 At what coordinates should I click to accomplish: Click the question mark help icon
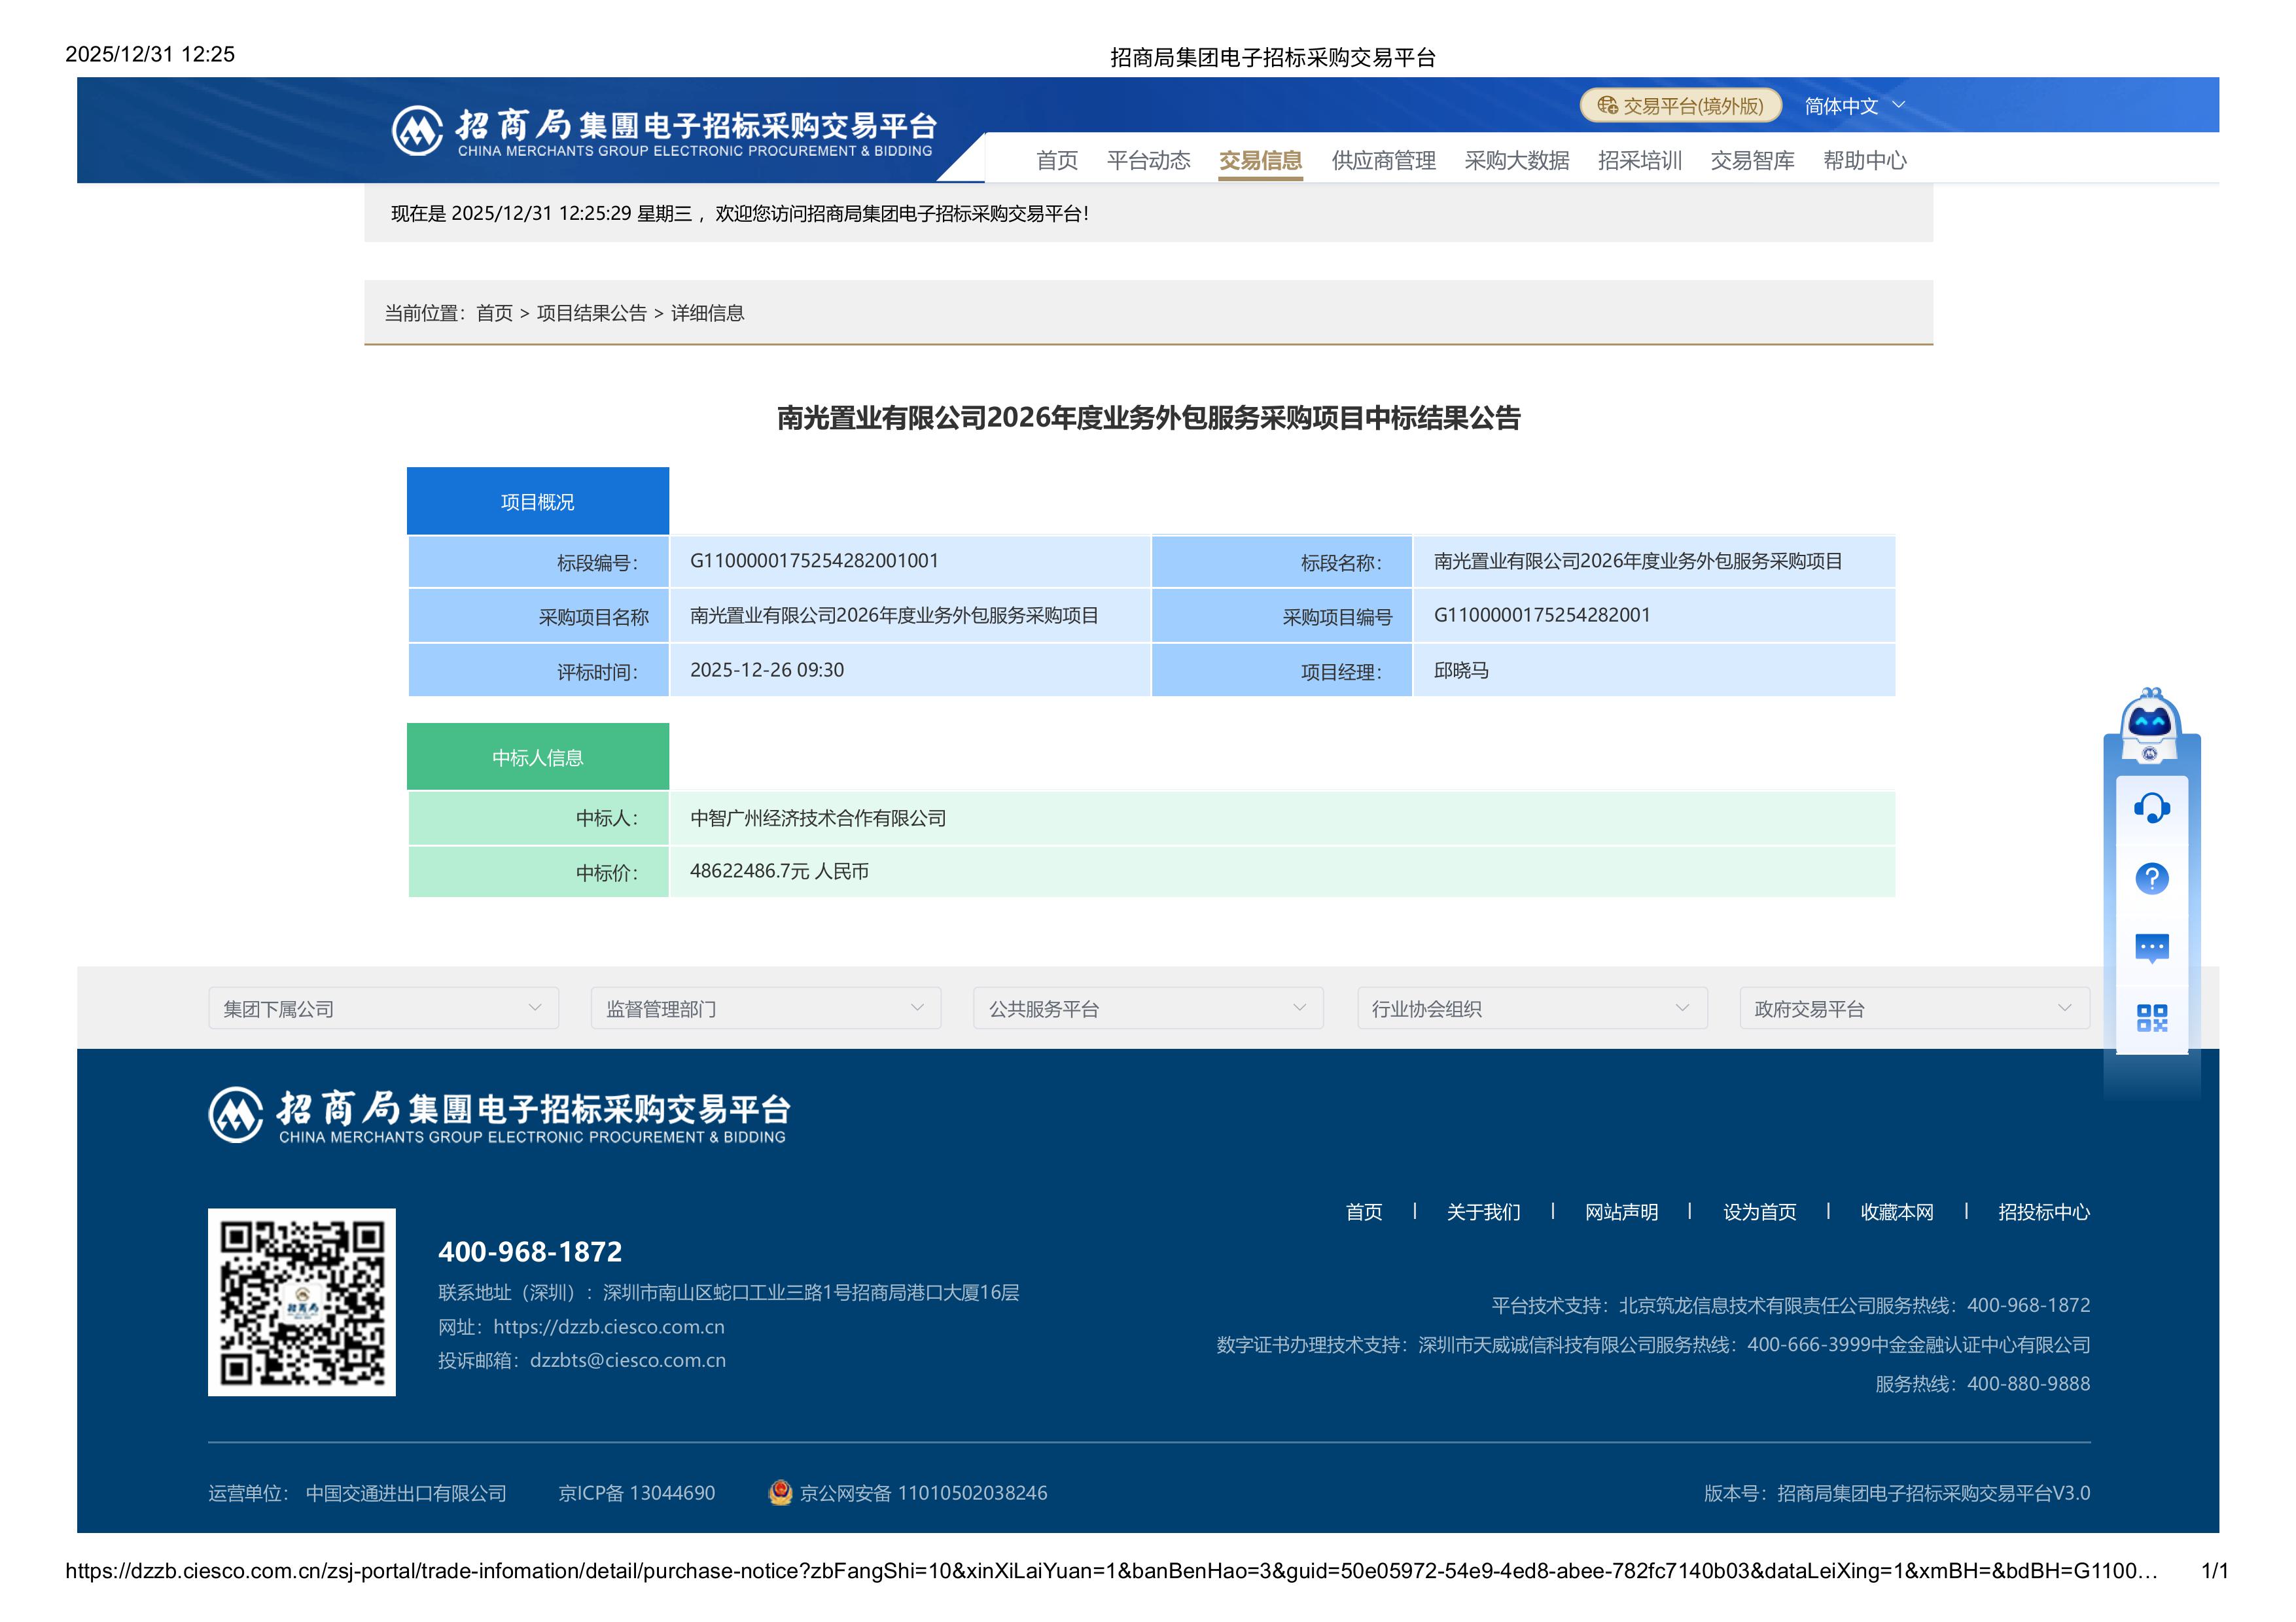2151,879
